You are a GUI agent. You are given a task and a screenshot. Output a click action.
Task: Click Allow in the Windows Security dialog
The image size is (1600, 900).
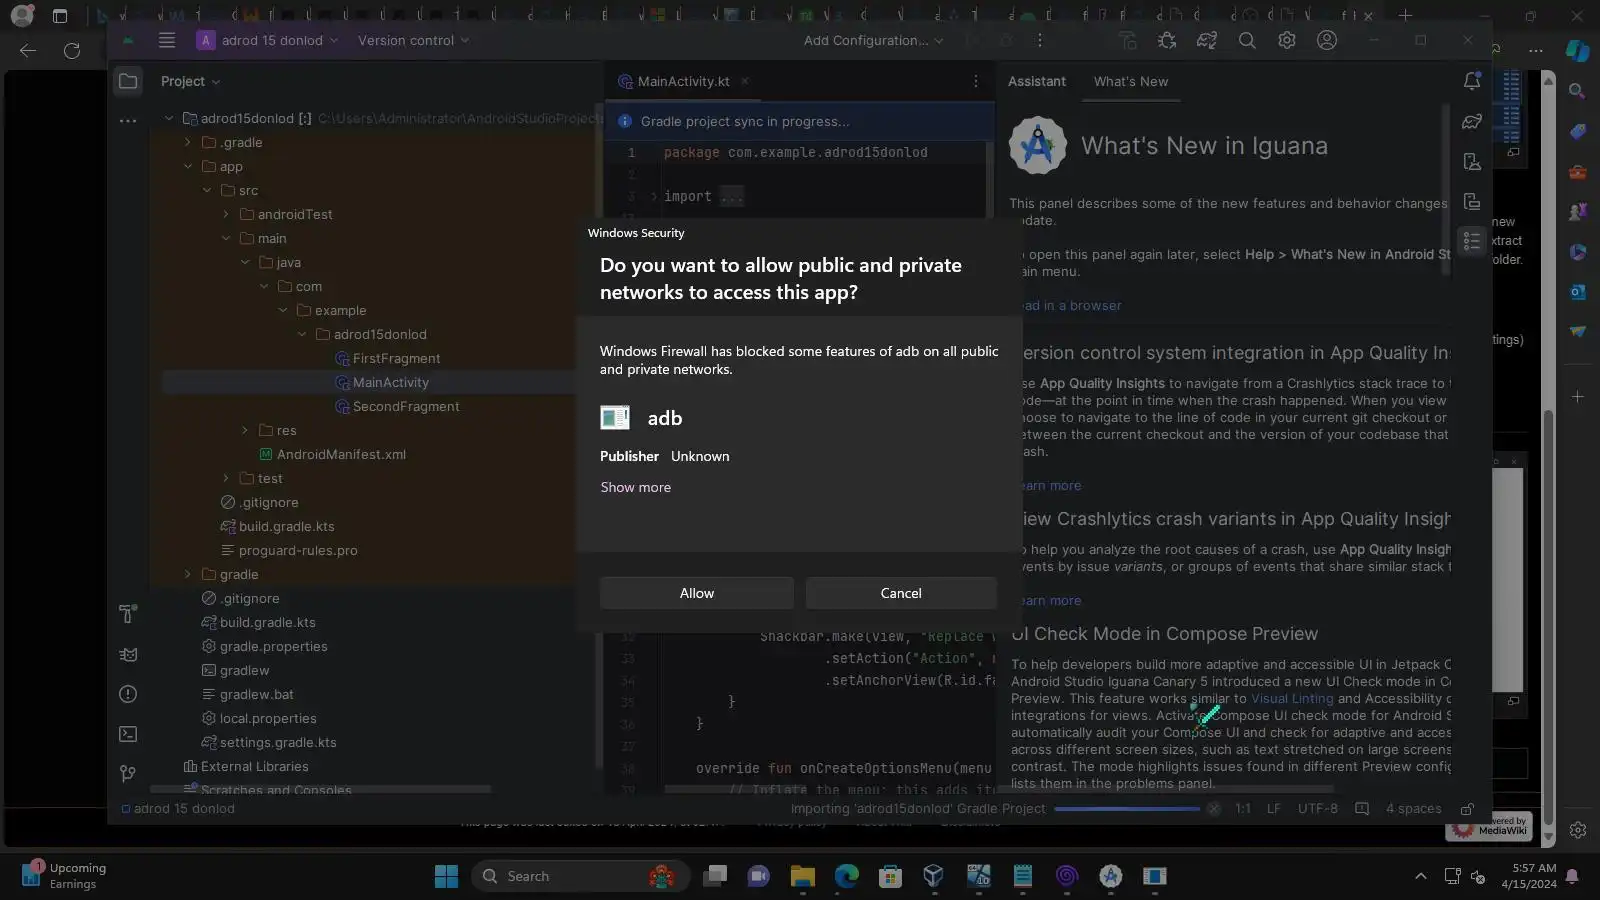(x=696, y=593)
